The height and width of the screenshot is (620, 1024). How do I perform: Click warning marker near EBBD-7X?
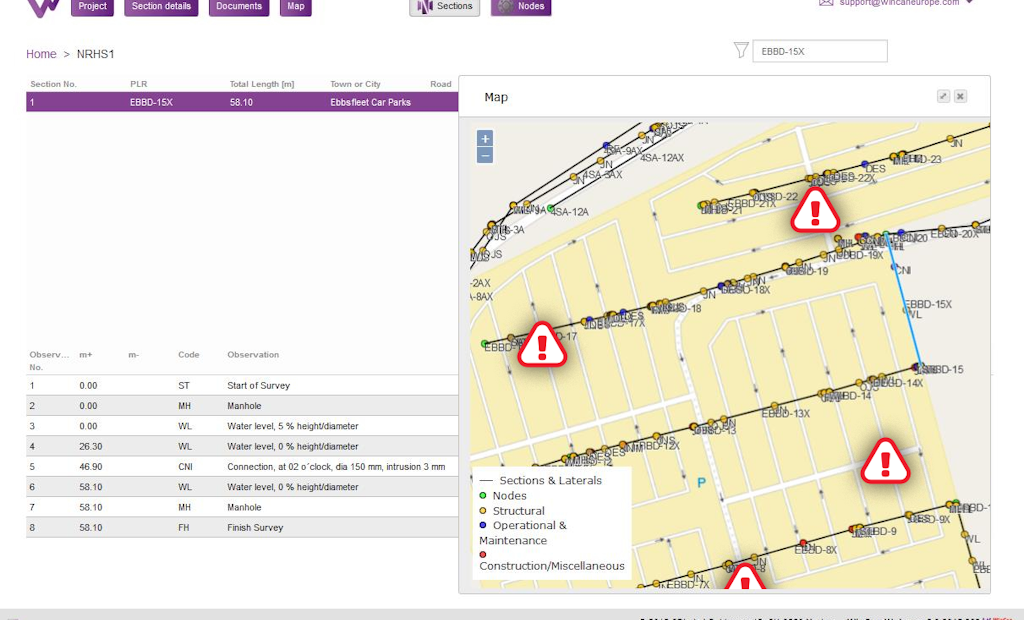(x=744, y=578)
